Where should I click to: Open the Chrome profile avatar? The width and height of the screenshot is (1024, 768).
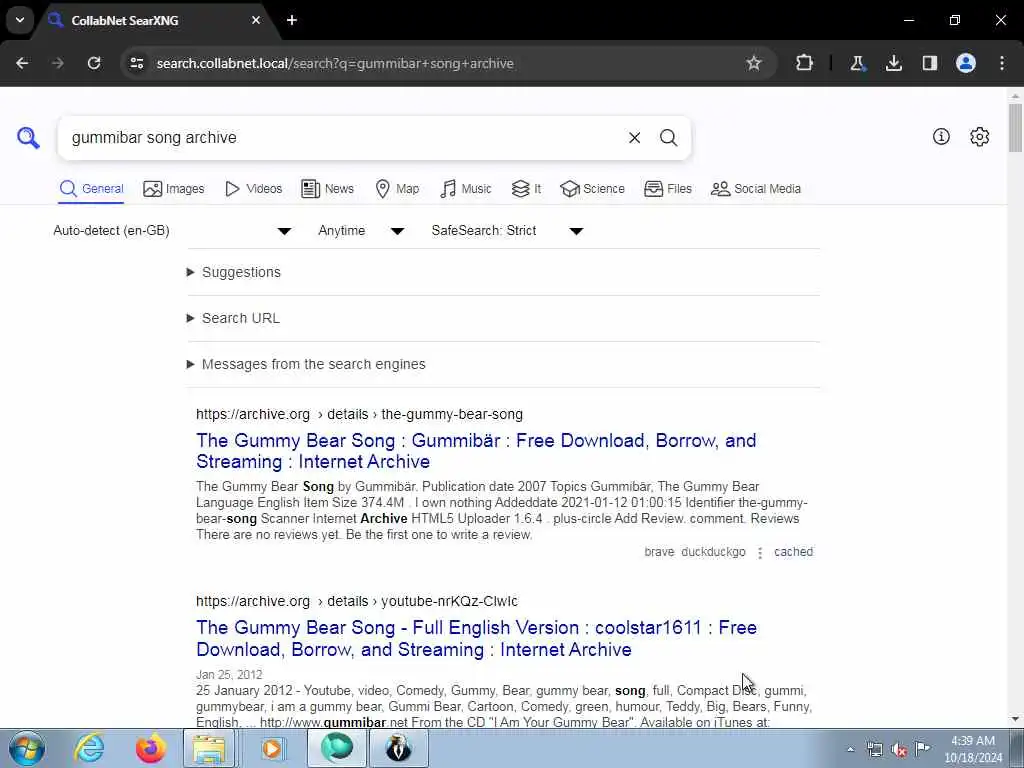click(x=966, y=63)
